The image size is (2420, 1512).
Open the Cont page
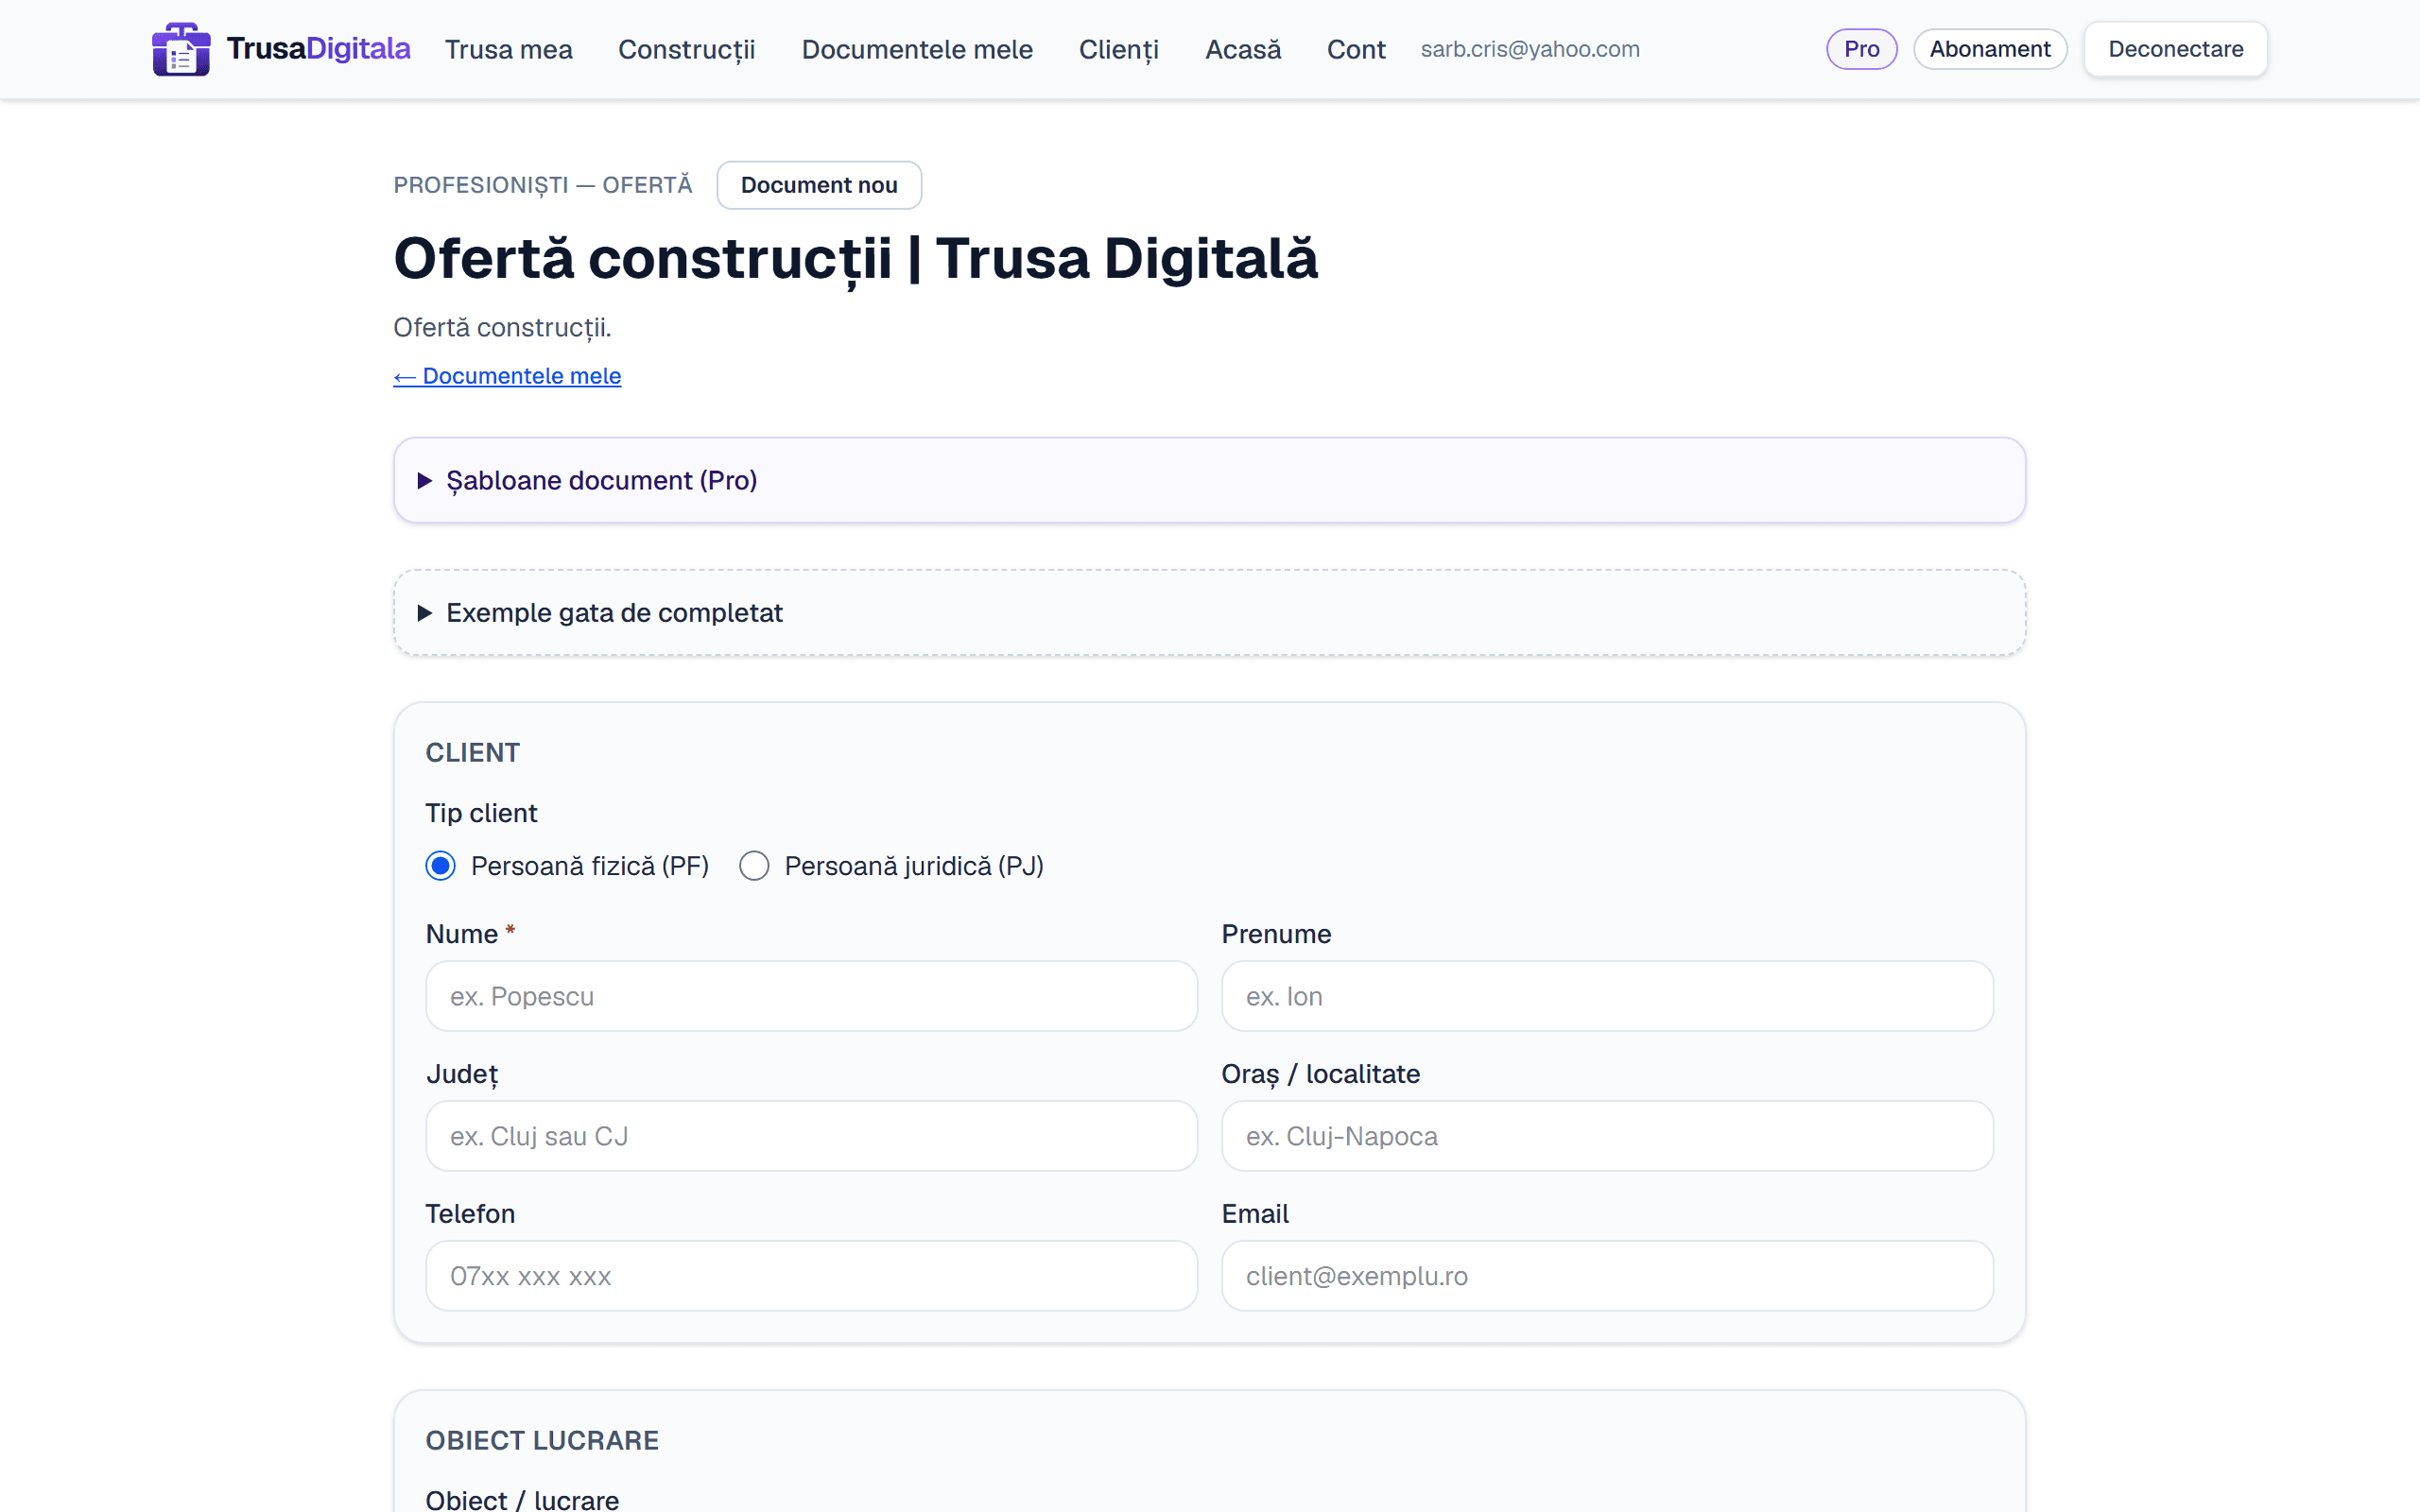(x=1355, y=49)
